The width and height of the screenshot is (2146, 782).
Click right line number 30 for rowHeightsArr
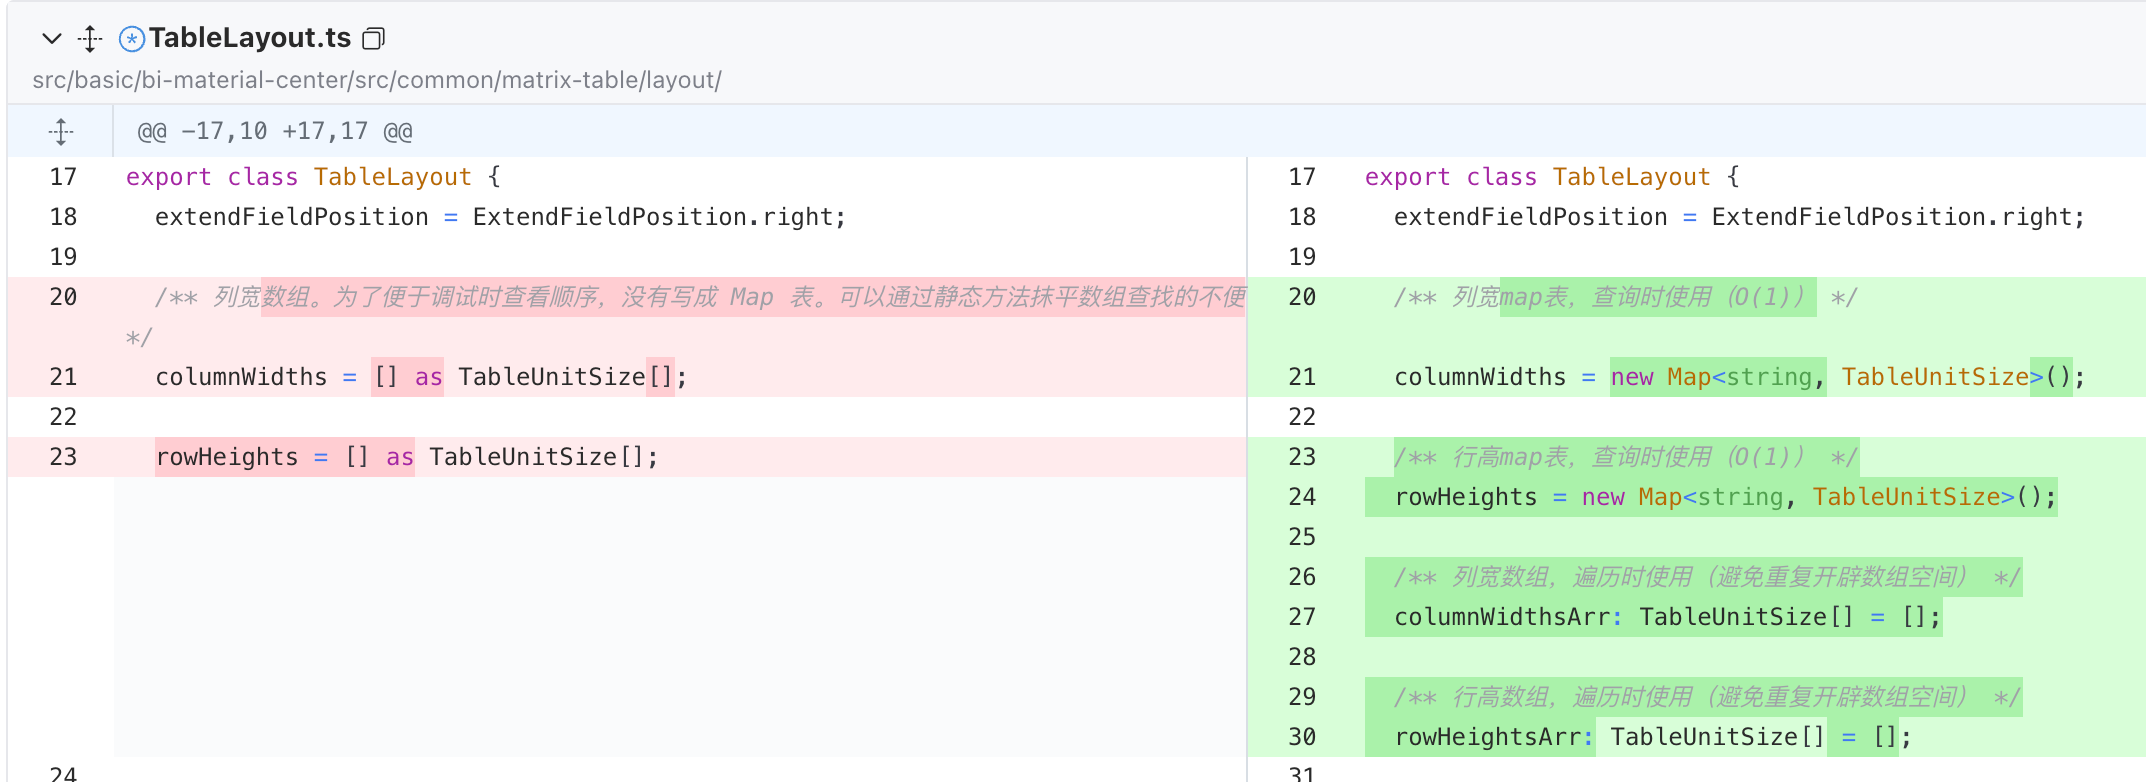(1302, 737)
